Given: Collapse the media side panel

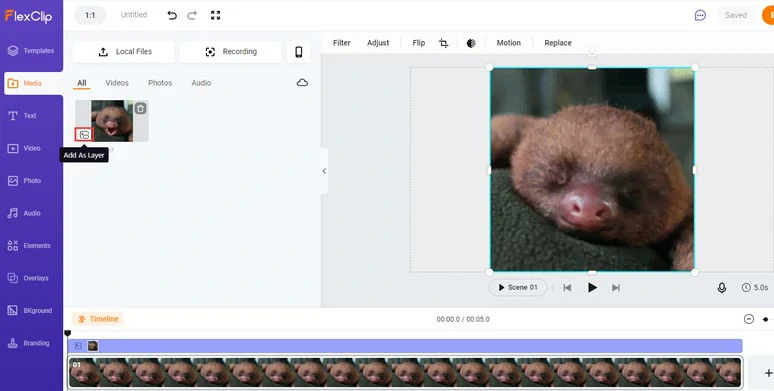Looking at the screenshot, I should (x=324, y=171).
